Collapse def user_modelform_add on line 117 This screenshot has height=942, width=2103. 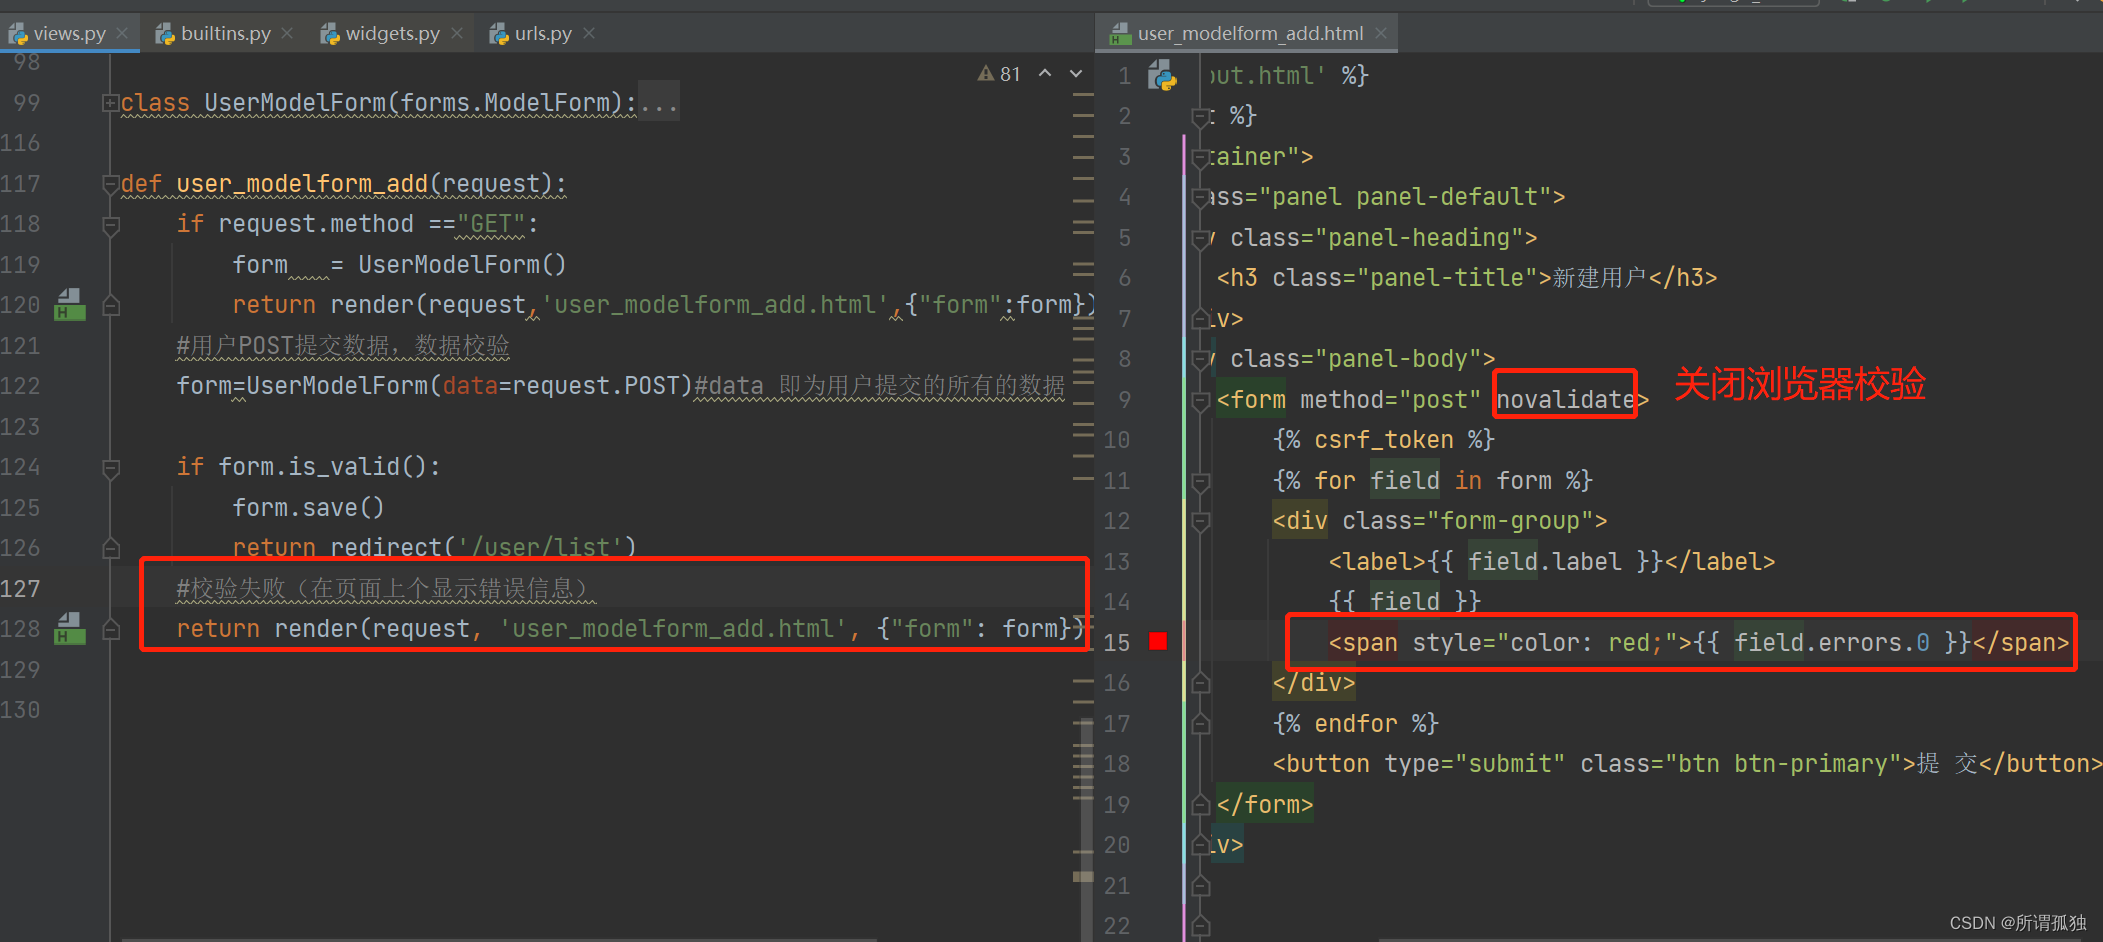click(x=111, y=184)
